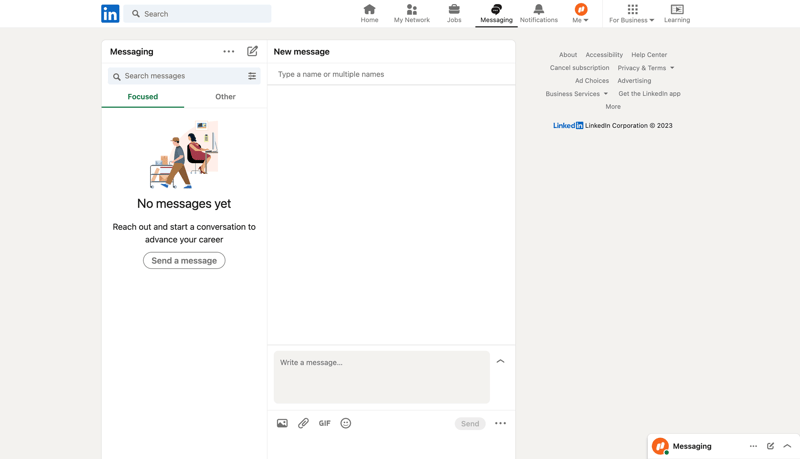Image resolution: width=800 pixels, height=459 pixels.
Task: Open the Help Center link
Action: (649, 55)
